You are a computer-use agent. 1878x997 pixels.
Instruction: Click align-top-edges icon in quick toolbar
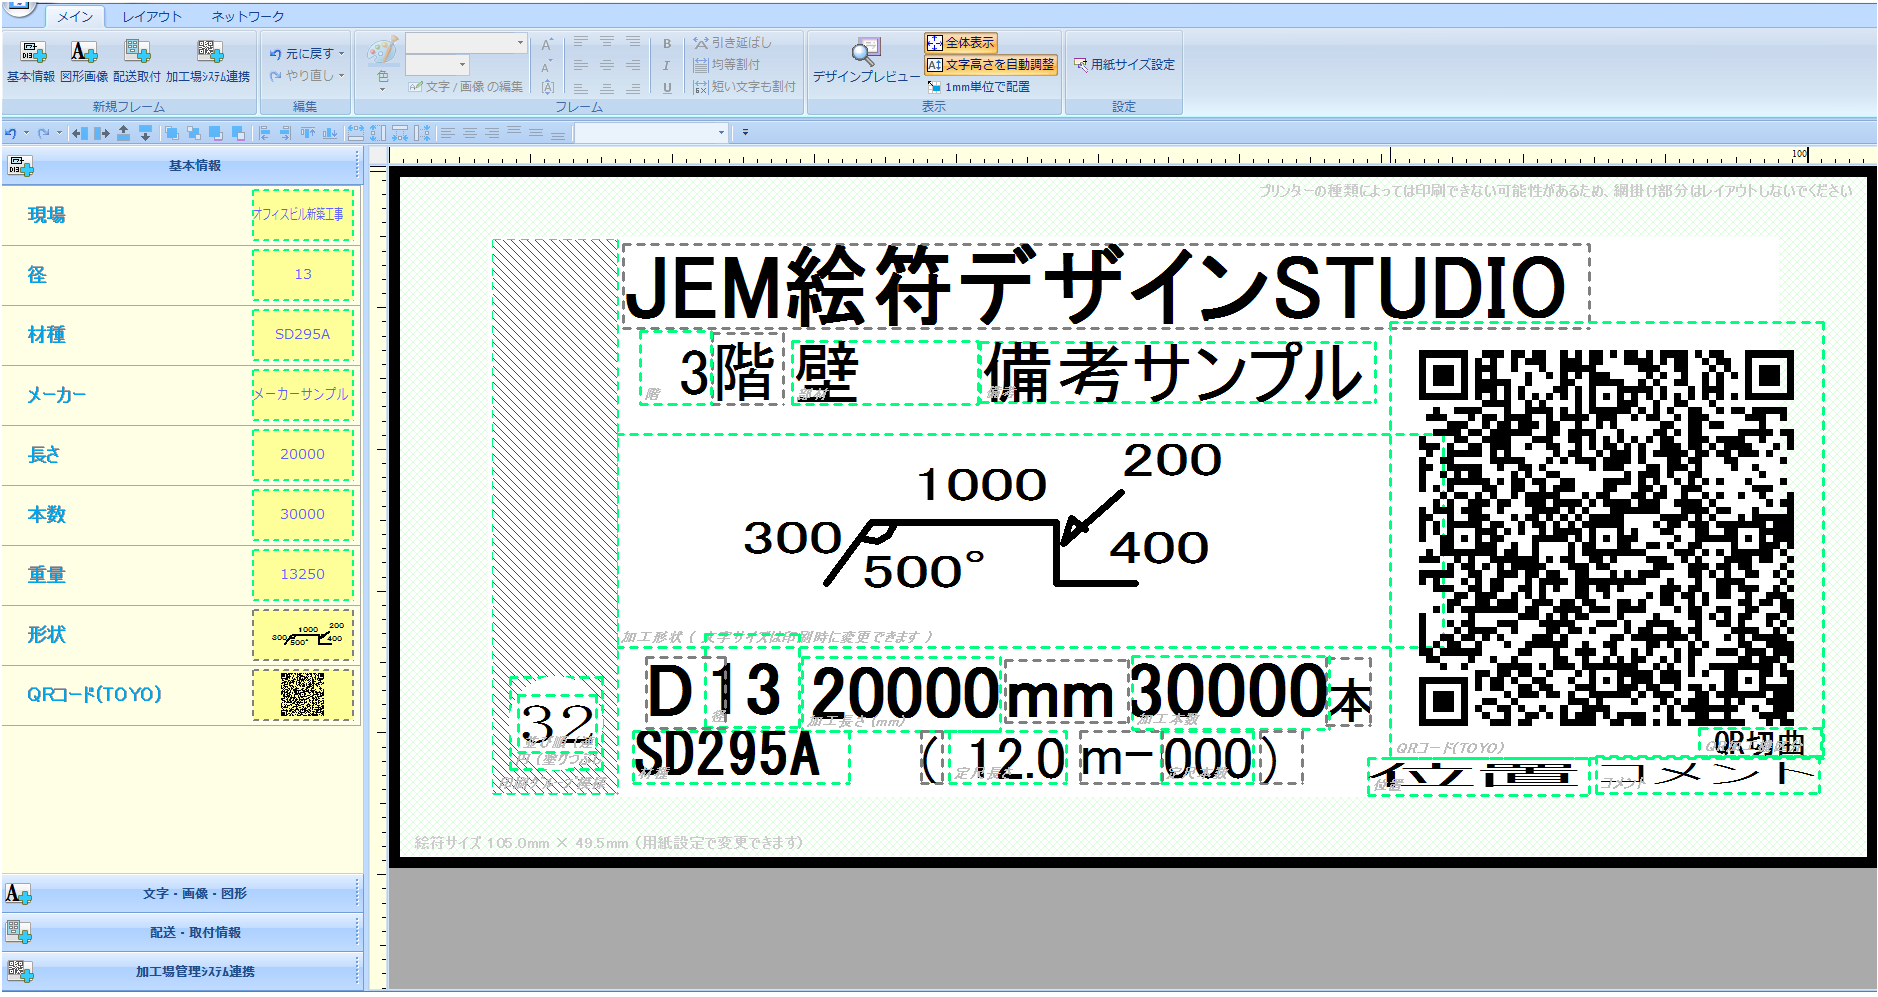[307, 132]
